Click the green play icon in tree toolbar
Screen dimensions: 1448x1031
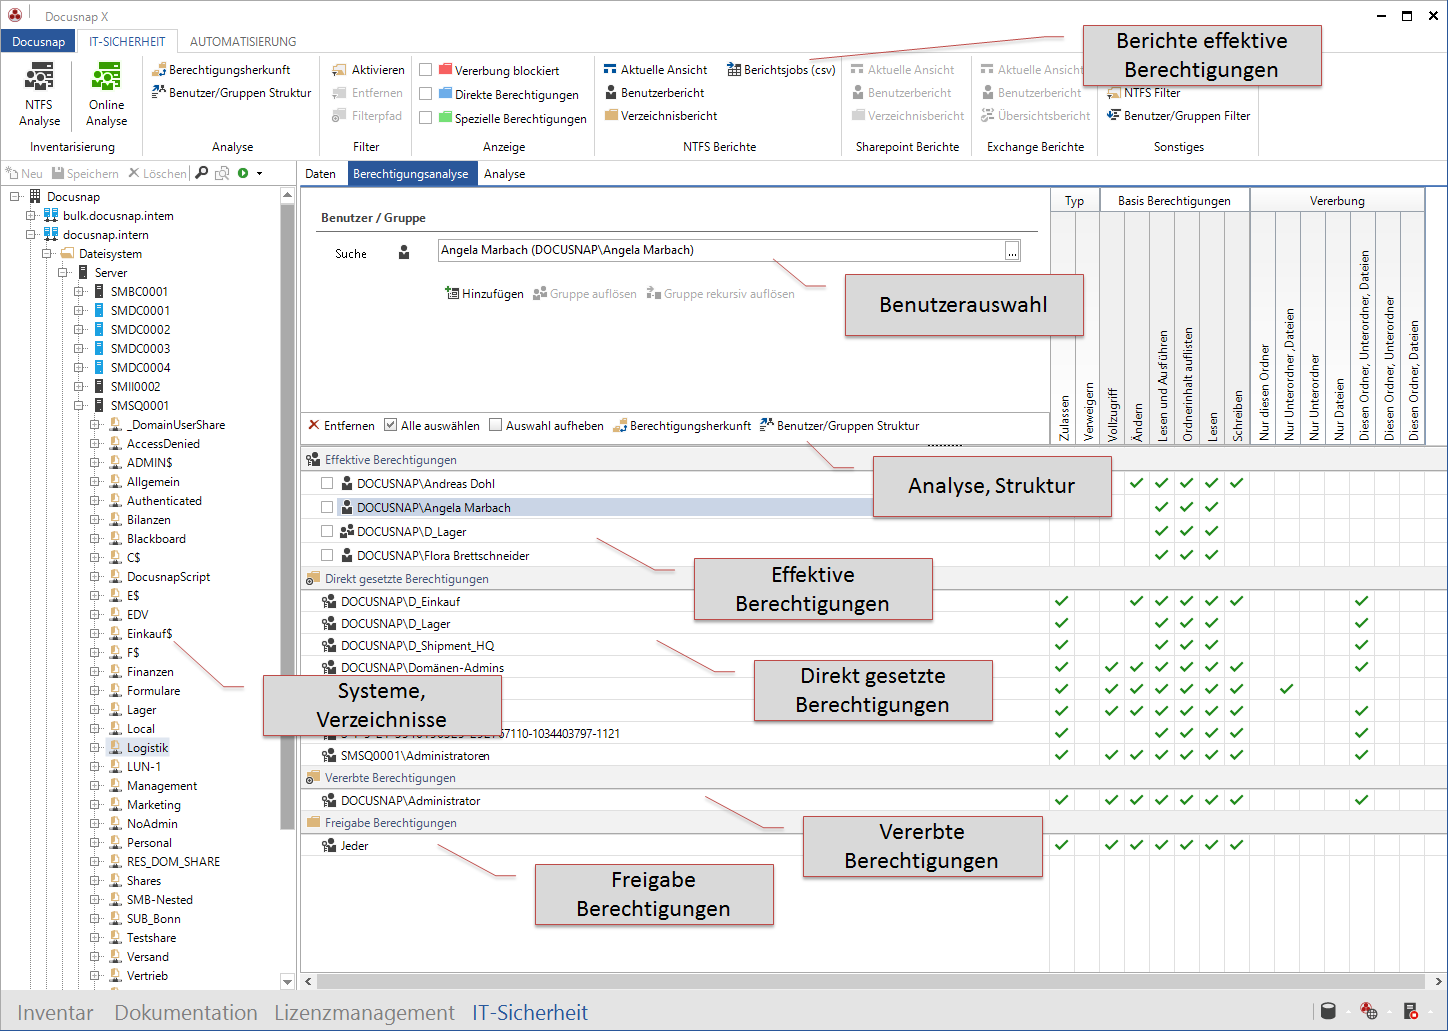(x=243, y=173)
